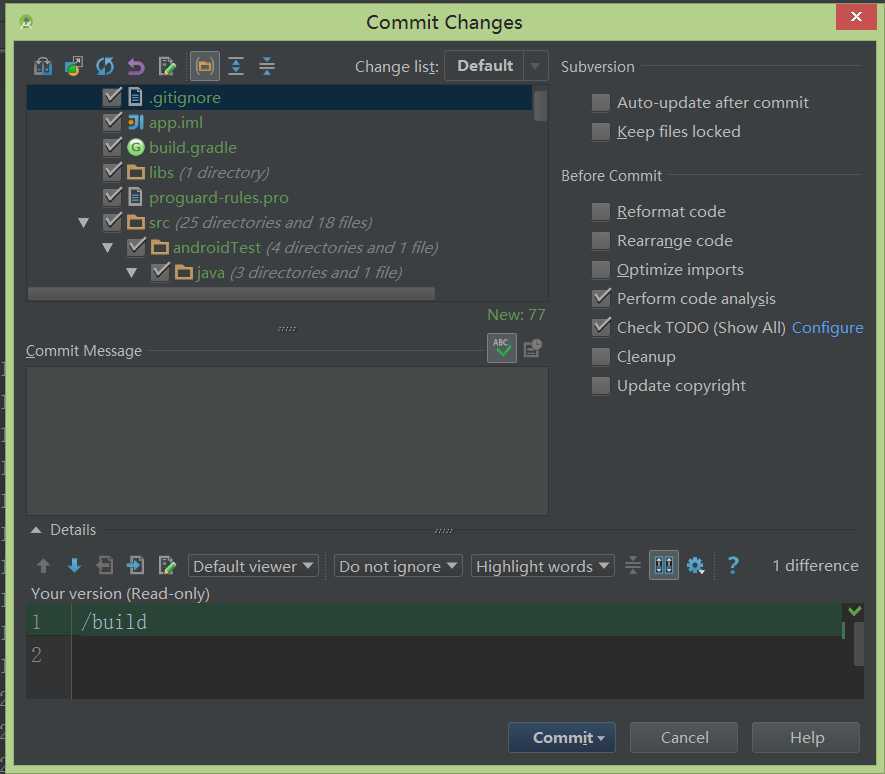Click Jump to Source icon in Details toolbar
Image resolution: width=885 pixels, height=774 pixels.
point(167,565)
